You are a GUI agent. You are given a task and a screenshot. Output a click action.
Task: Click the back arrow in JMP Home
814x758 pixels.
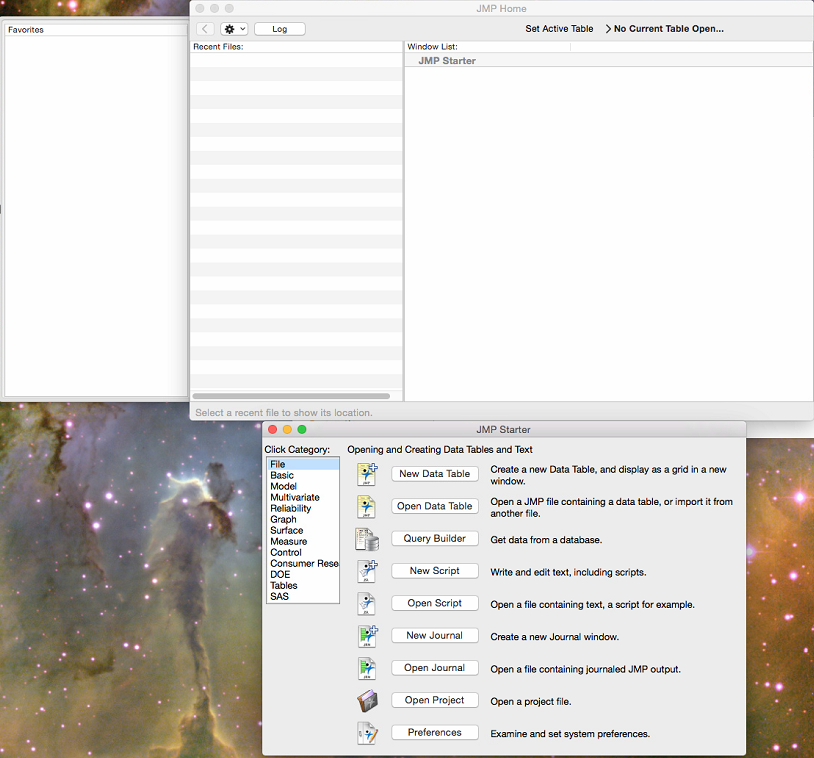tap(205, 29)
